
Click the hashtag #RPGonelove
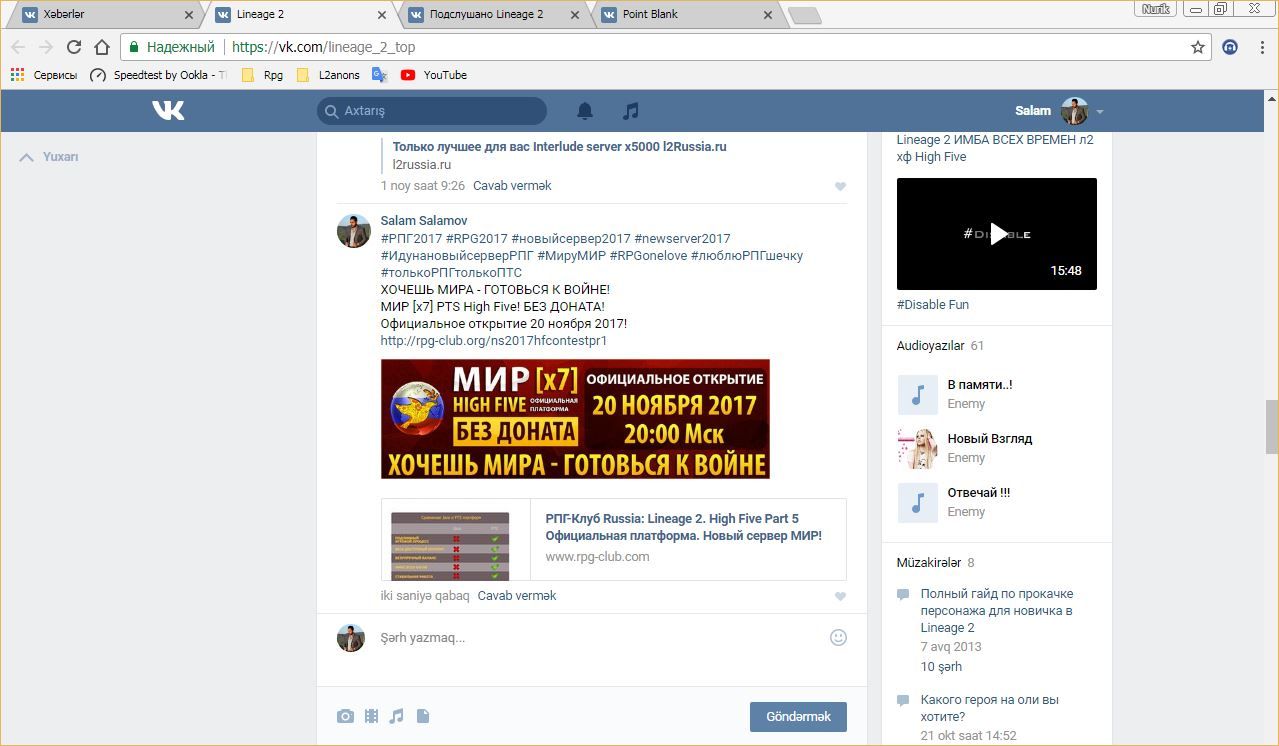coord(648,256)
